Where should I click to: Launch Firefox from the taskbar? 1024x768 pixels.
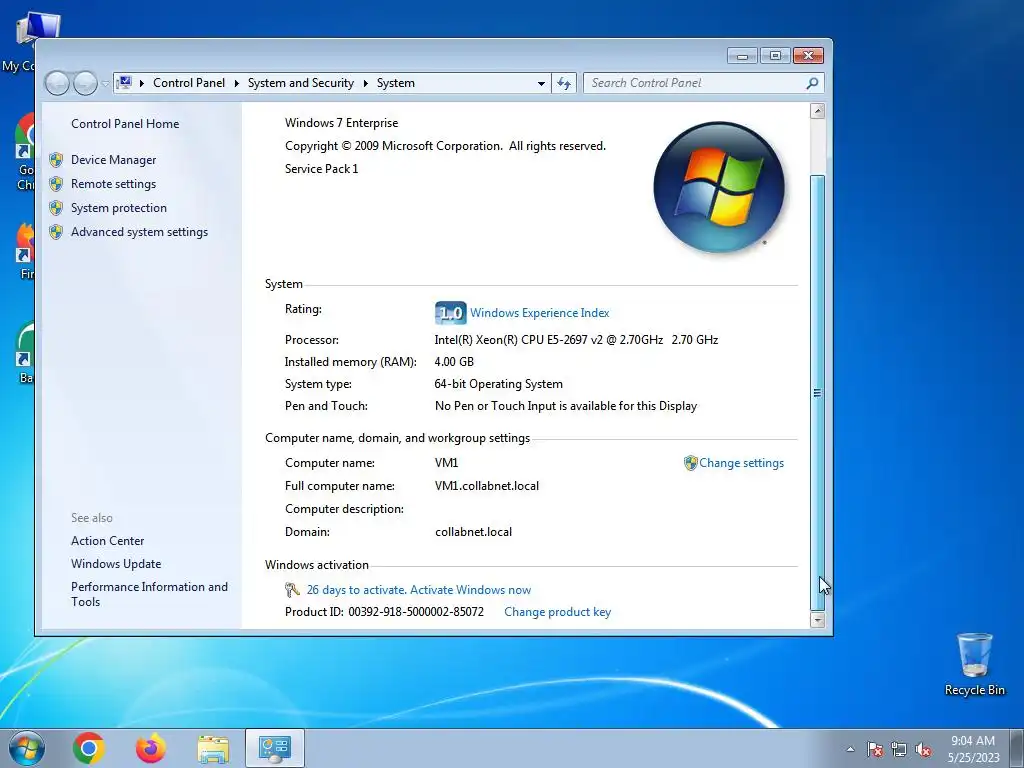[151, 748]
